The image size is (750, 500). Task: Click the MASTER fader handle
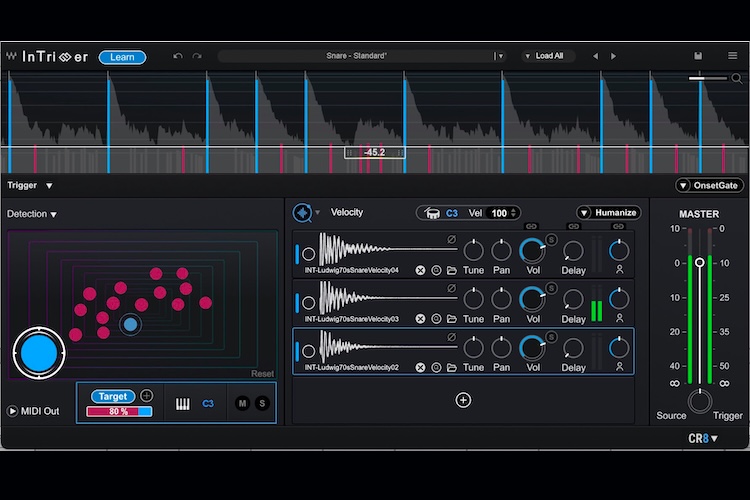[700, 262]
